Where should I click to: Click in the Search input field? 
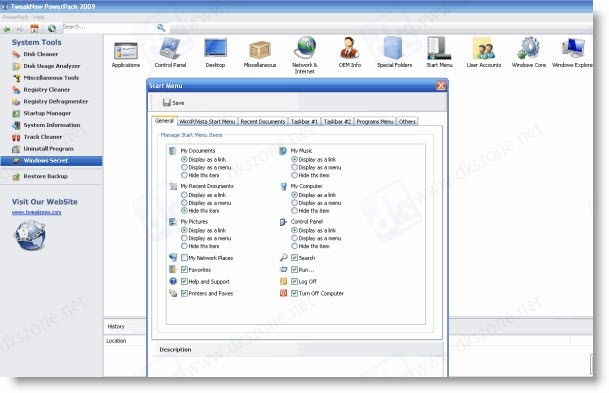109,27
